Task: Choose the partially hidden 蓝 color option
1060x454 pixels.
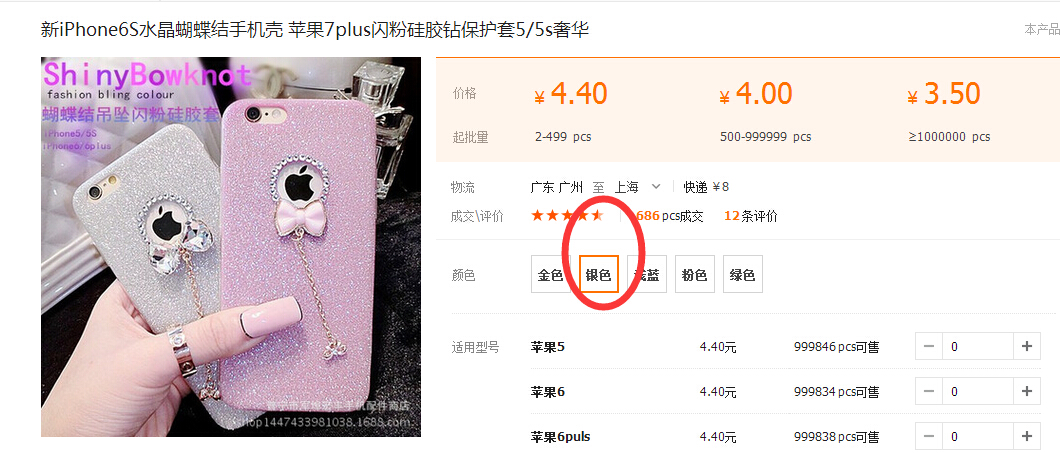Action: 647,274
